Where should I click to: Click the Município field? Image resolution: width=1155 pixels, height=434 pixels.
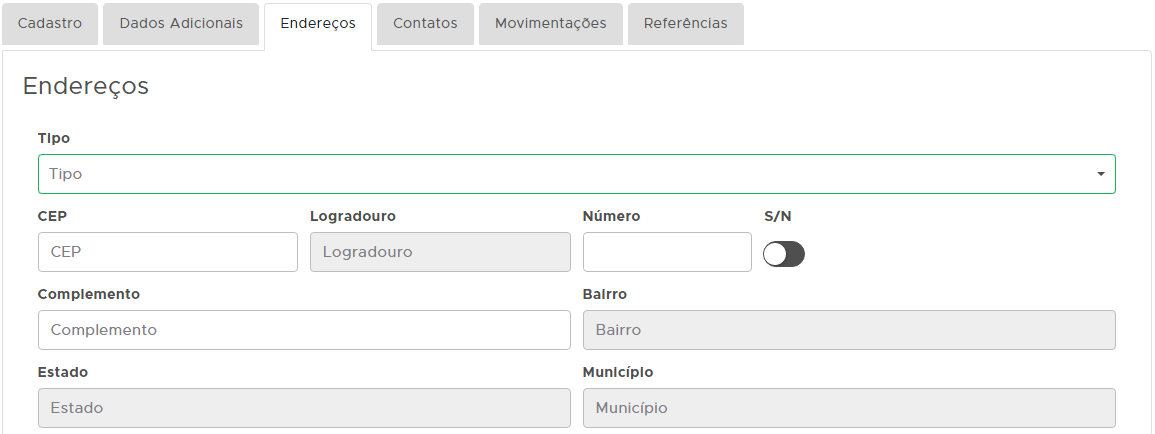(849, 408)
